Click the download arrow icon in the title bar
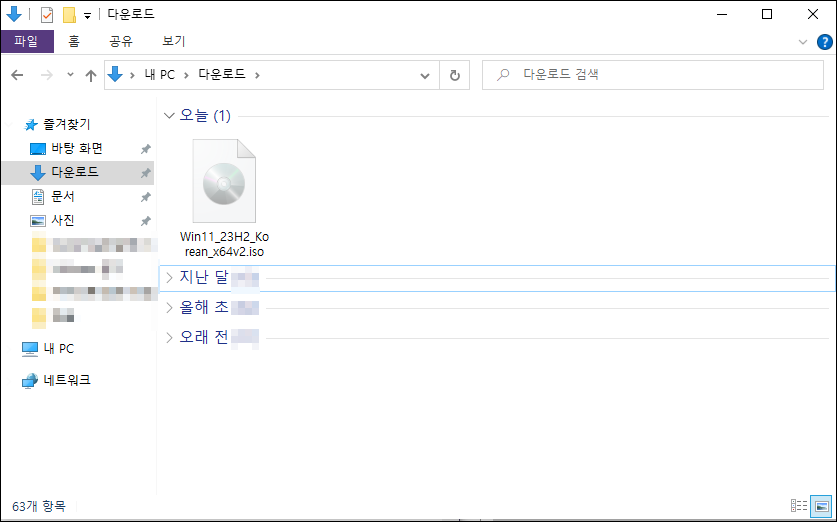Viewport: 837px width, 522px height. 14,14
